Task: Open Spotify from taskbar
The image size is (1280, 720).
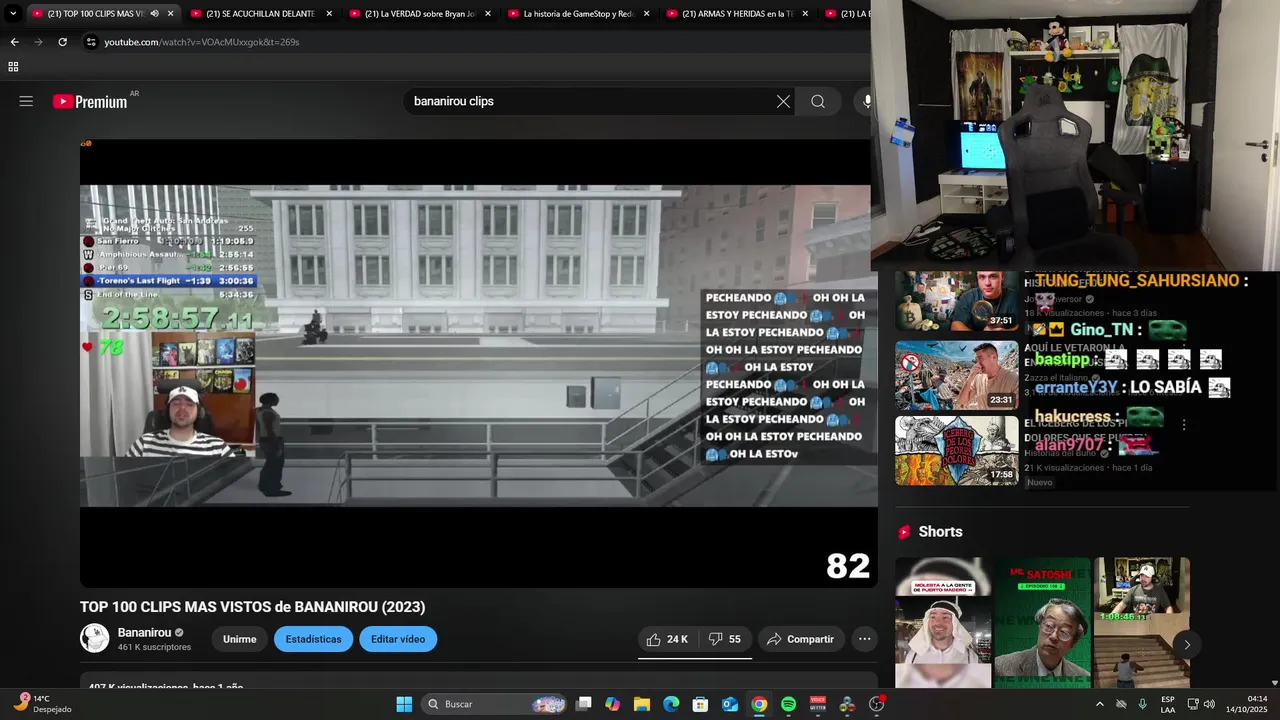Action: point(788,704)
